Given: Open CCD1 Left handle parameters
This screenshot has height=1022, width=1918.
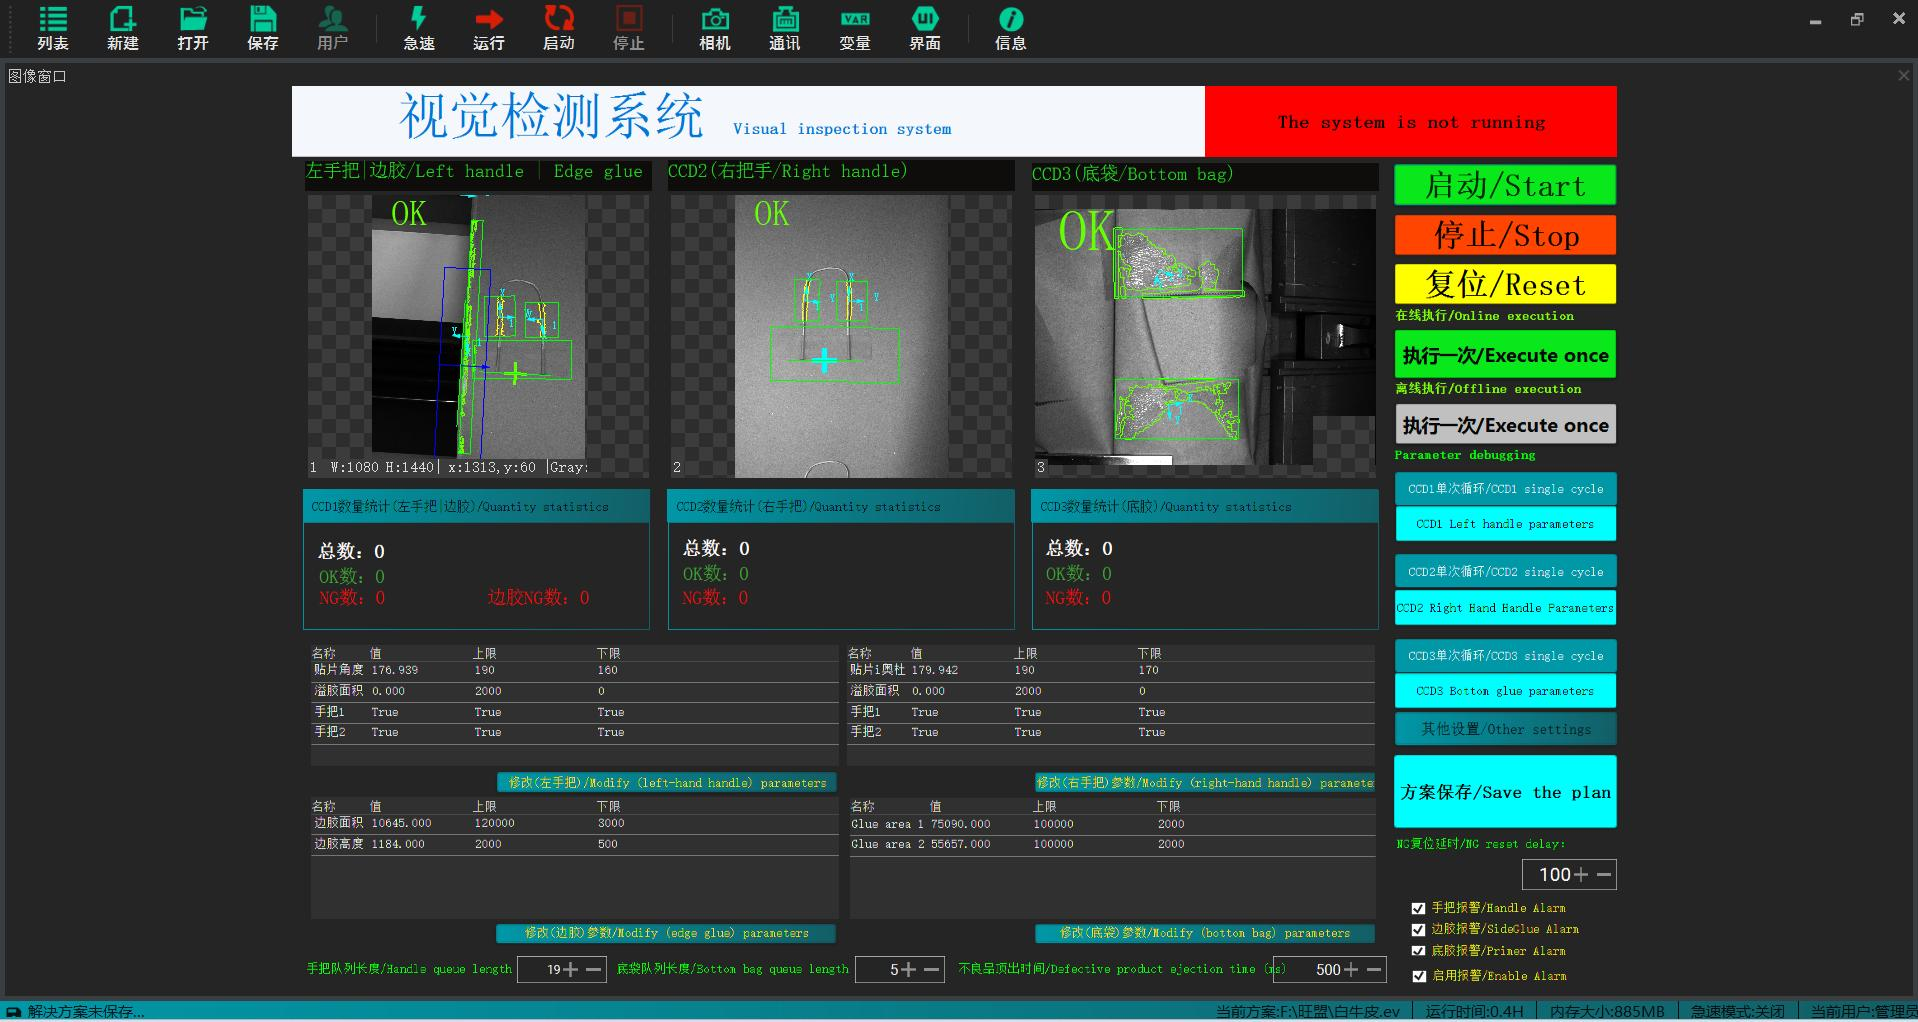Looking at the screenshot, I should [x=1505, y=524].
